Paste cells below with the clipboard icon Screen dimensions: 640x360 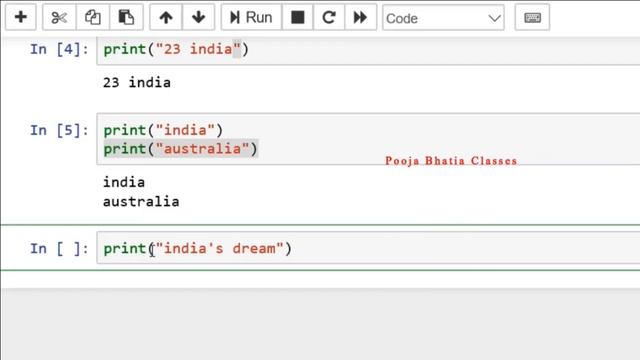(126, 18)
